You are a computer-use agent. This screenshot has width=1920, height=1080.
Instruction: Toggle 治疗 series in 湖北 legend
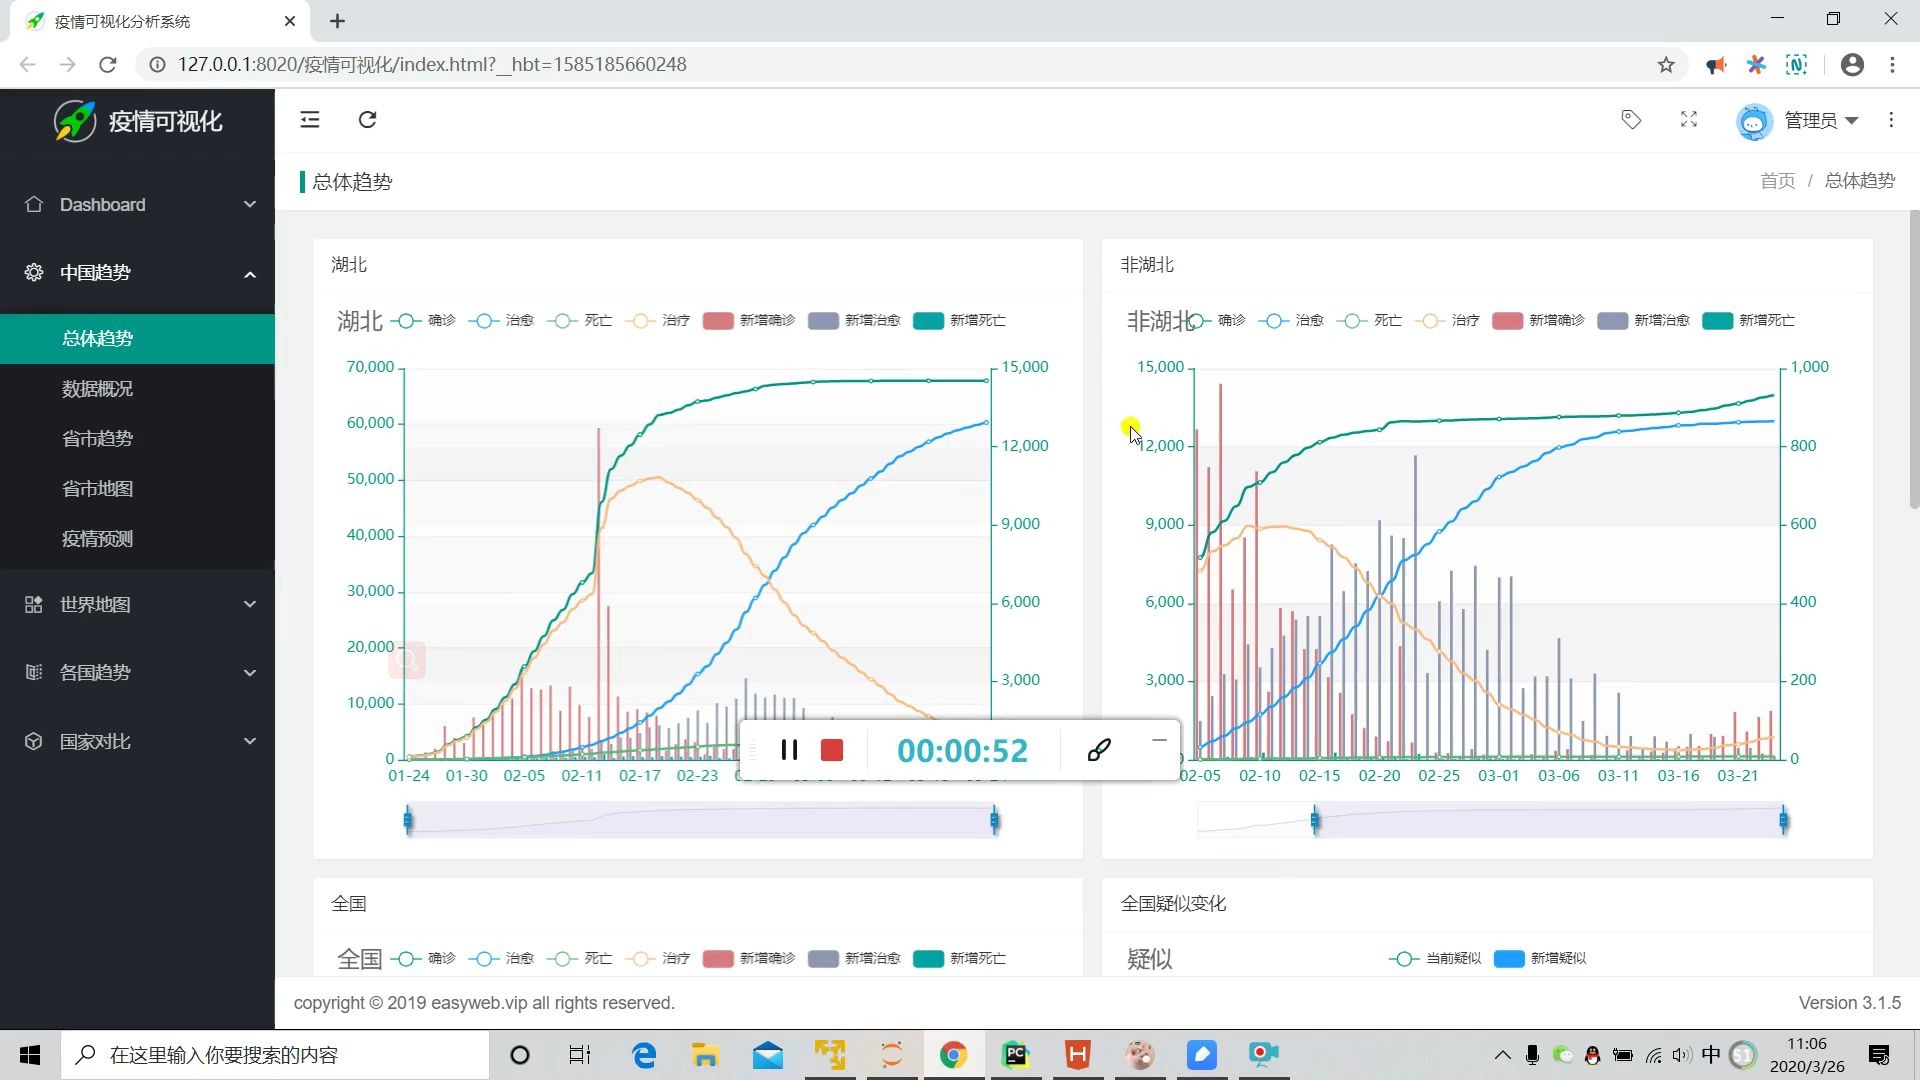pyautogui.click(x=658, y=320)
